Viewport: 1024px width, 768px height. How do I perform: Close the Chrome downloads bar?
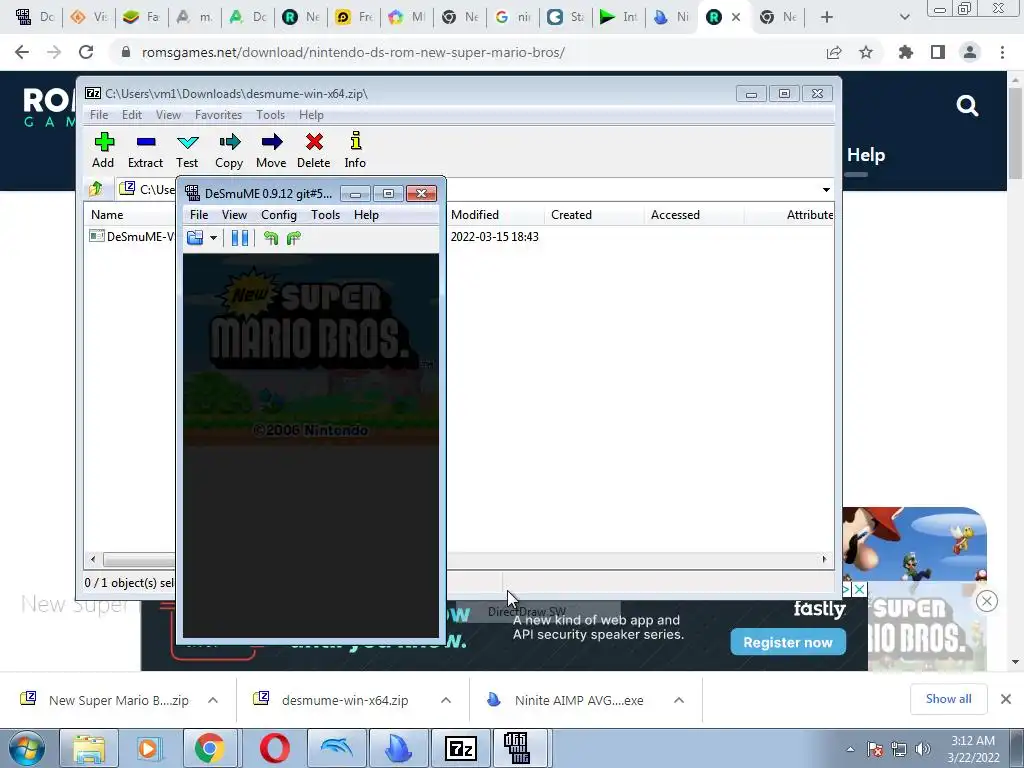1006,699
